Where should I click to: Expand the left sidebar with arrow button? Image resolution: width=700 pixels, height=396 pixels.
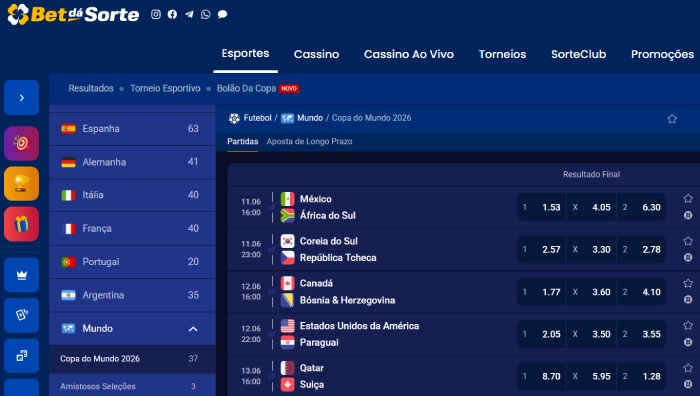coord(21,97)
